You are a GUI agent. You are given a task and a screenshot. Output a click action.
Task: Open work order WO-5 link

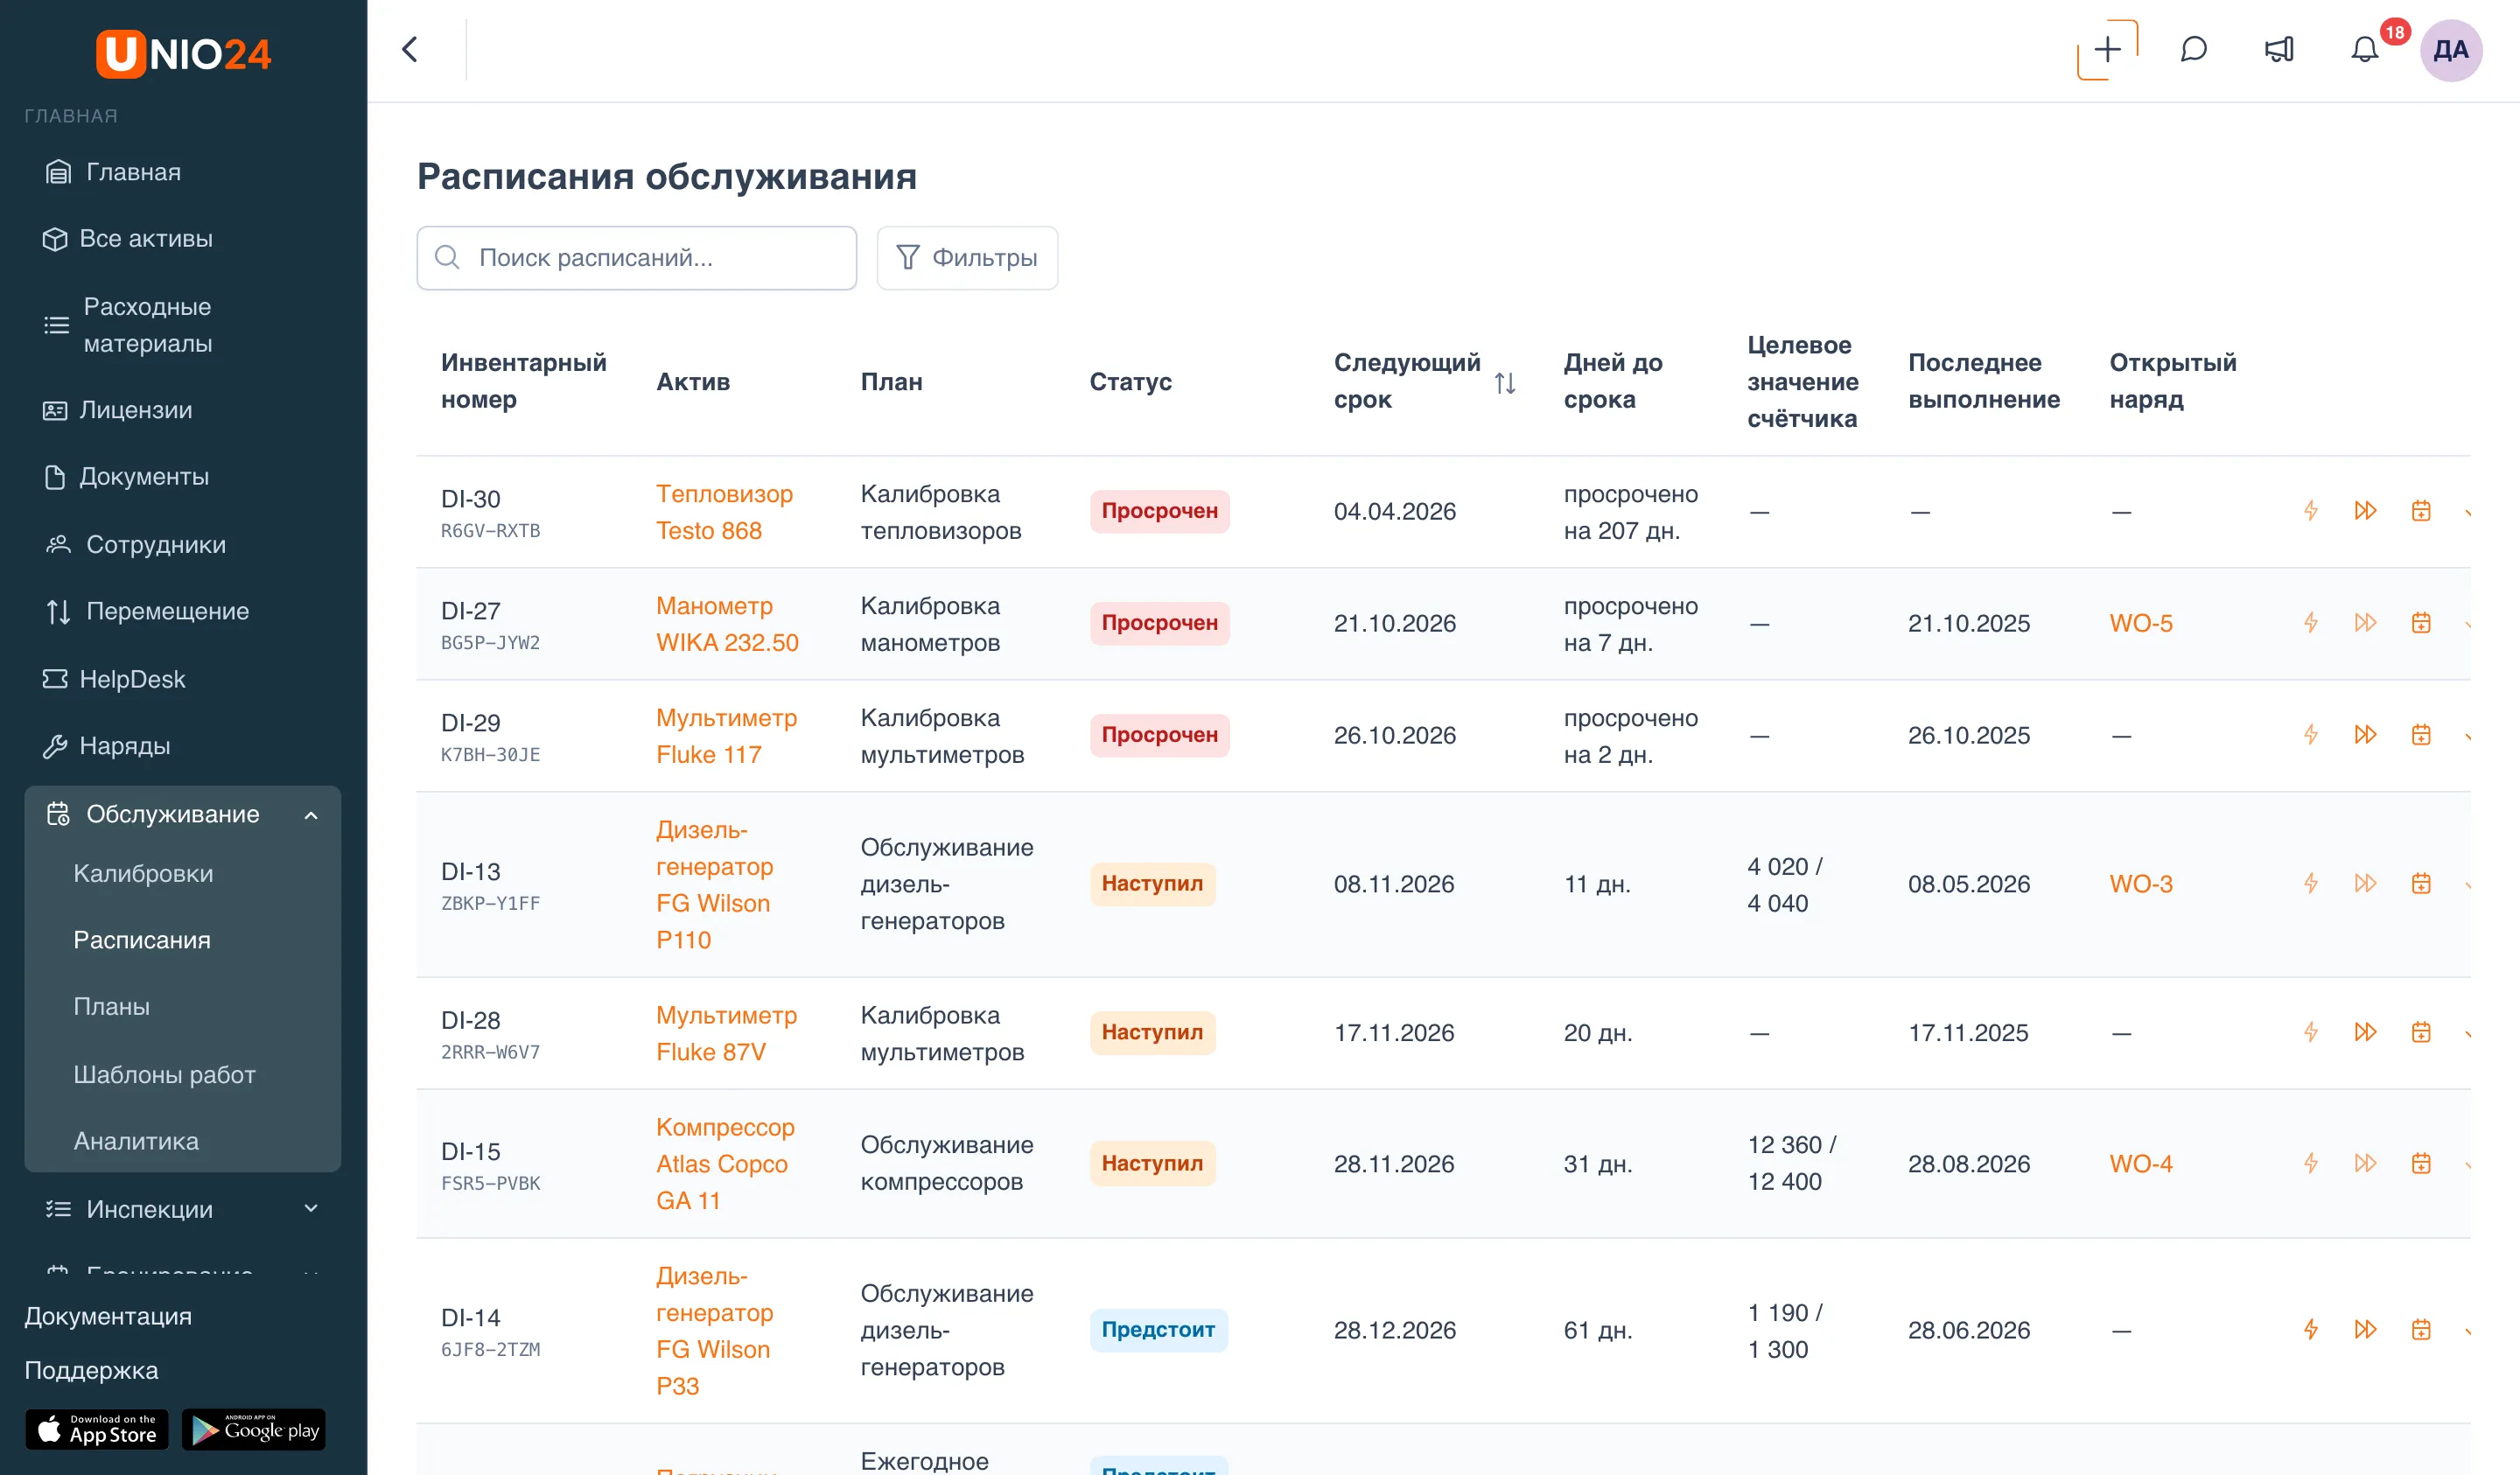(x=2140, y=623)
